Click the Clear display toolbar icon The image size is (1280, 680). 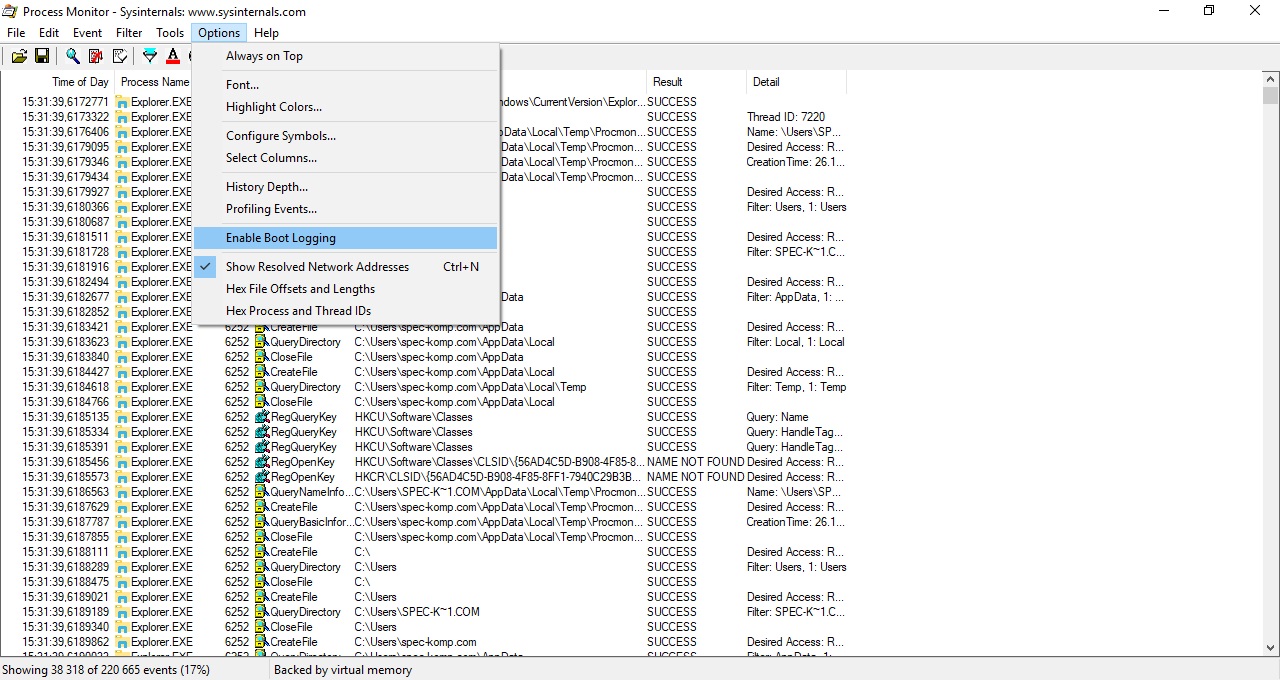pos(120,57)
